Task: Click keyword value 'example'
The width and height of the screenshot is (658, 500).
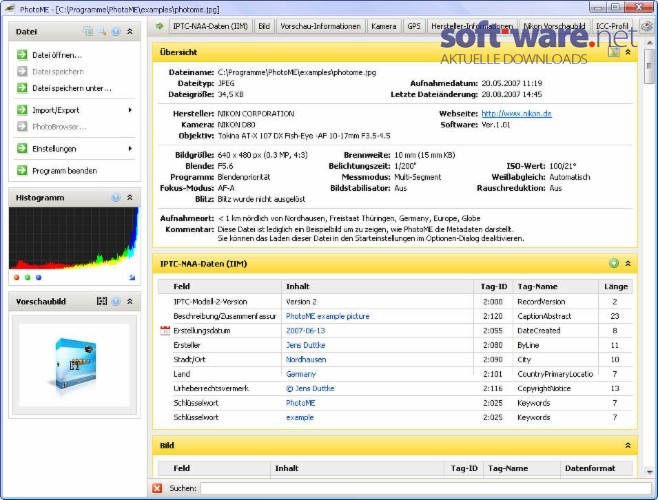Action: 300,417
